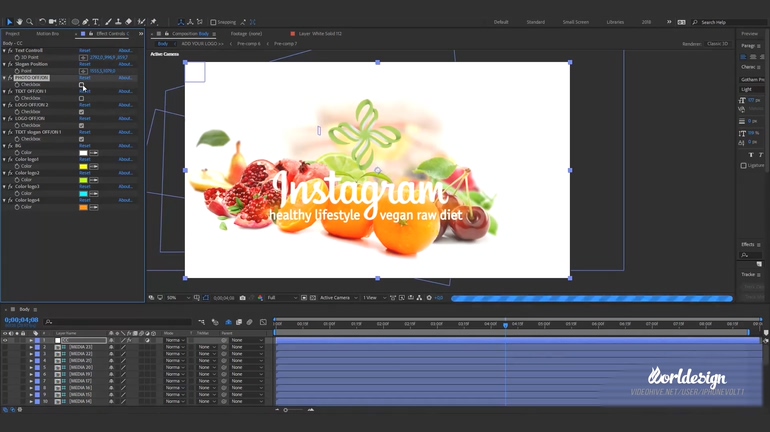Enable Motion Blur for all layers icon
The width and height of the screenshot is (770, 432).
pyautogui.click(x=249, y=322)
